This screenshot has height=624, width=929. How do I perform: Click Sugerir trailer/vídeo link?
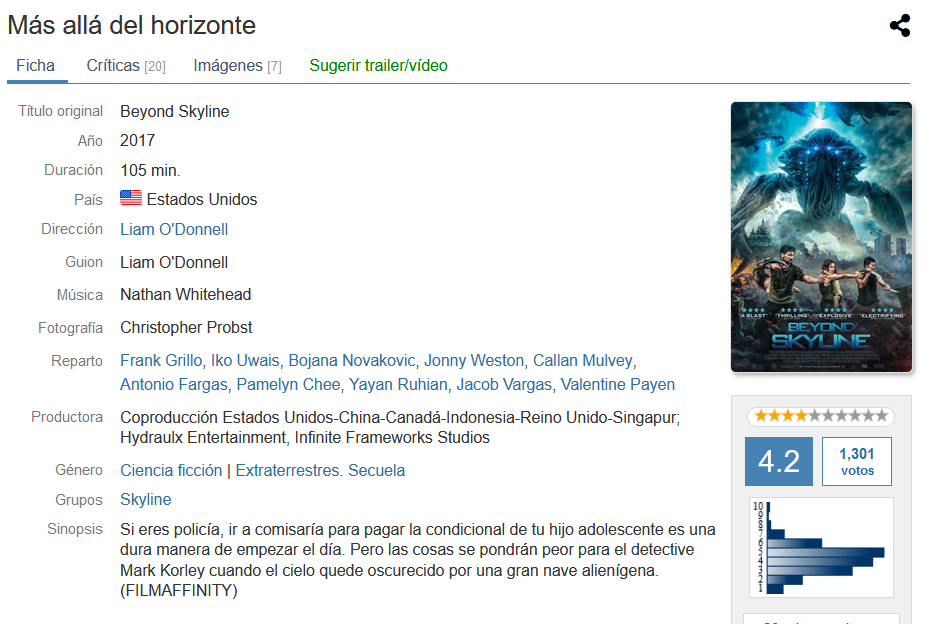378,65
